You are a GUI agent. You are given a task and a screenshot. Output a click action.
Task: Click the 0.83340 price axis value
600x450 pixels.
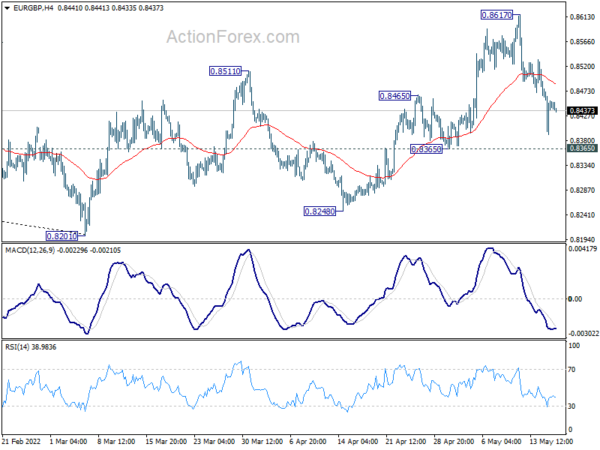coord(582,166)
